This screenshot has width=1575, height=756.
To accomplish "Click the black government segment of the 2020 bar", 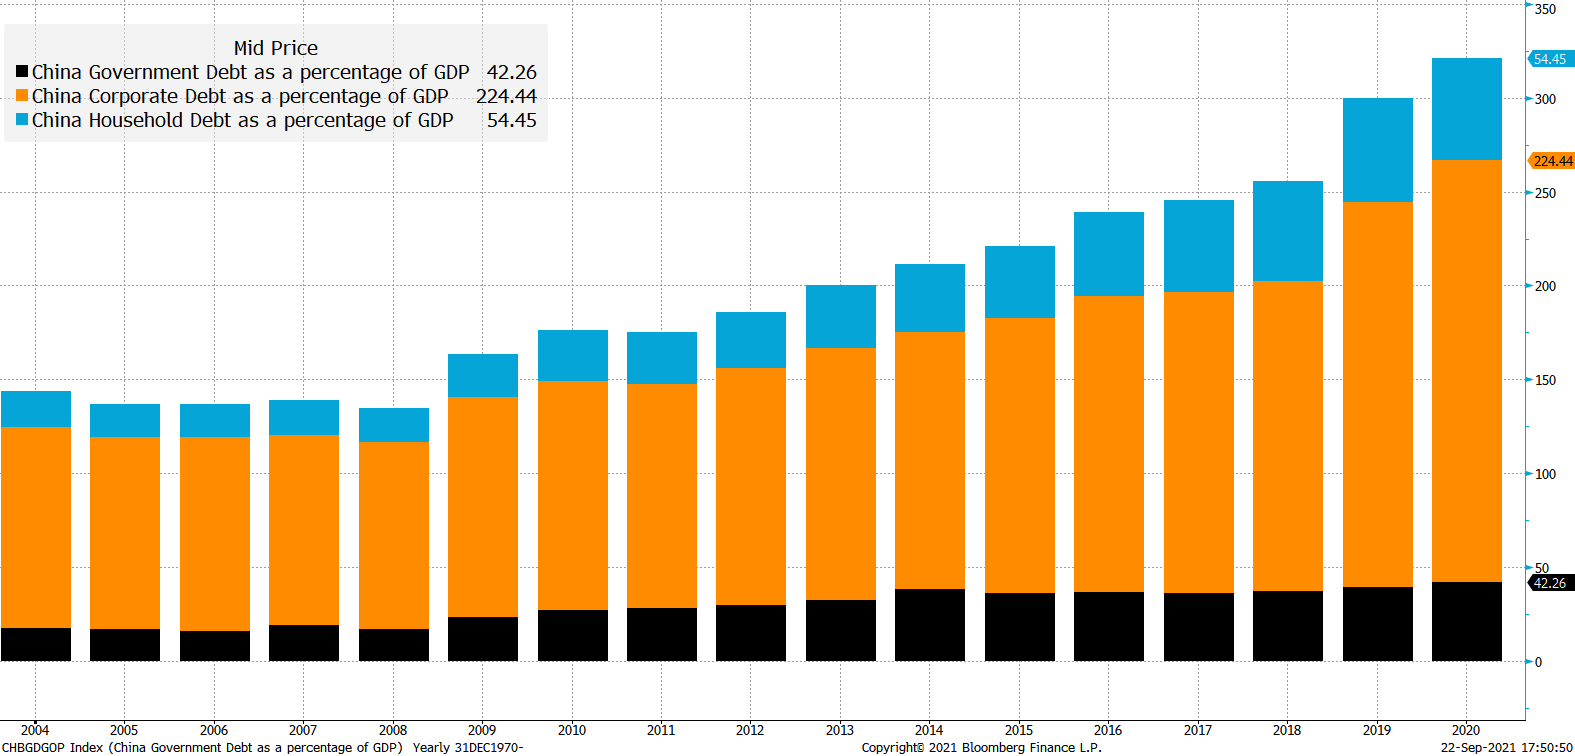I will coord(1467,621).
